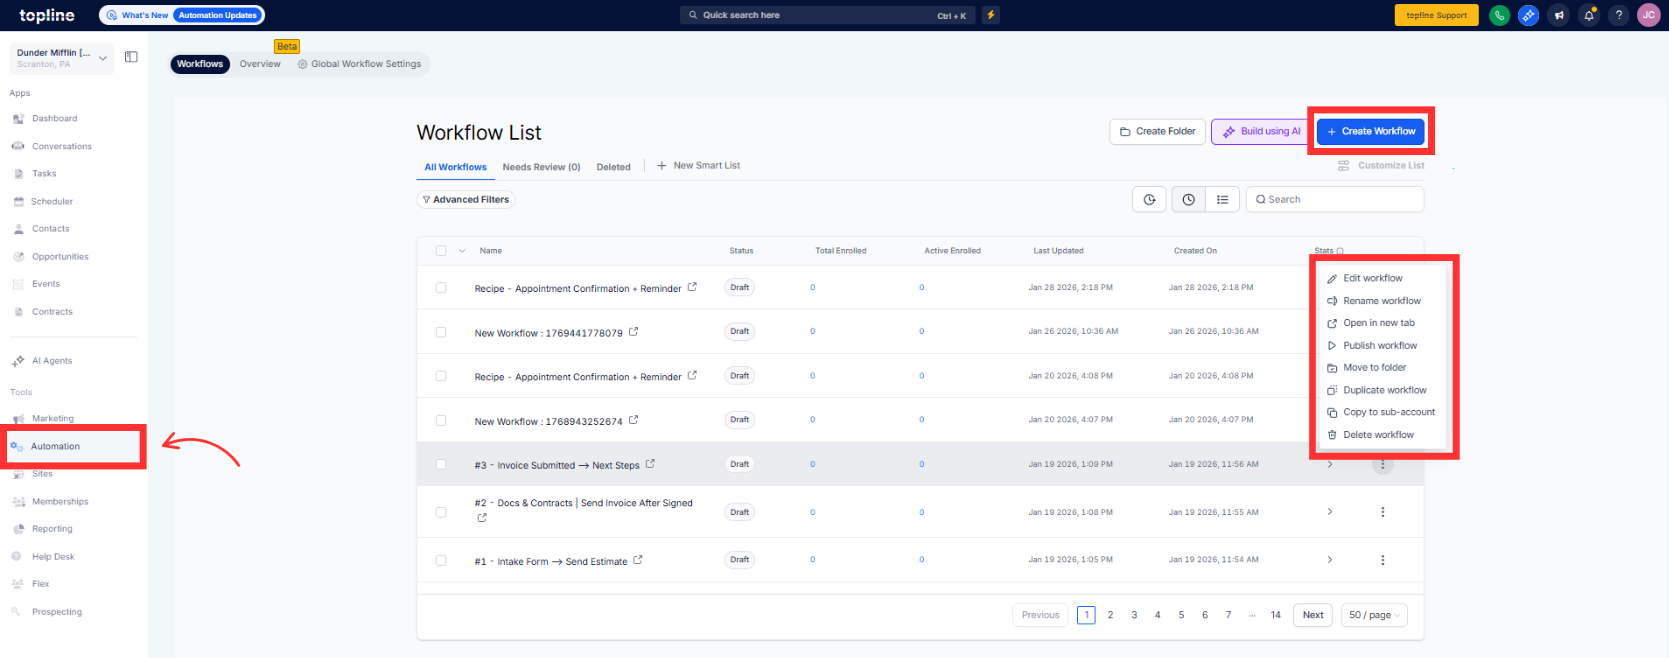Image resolution: width=1669 pixels, height=658 pixels.
Task: Choose Duplicate workflow from the context menu
Action: click(x=1384, y=390)
